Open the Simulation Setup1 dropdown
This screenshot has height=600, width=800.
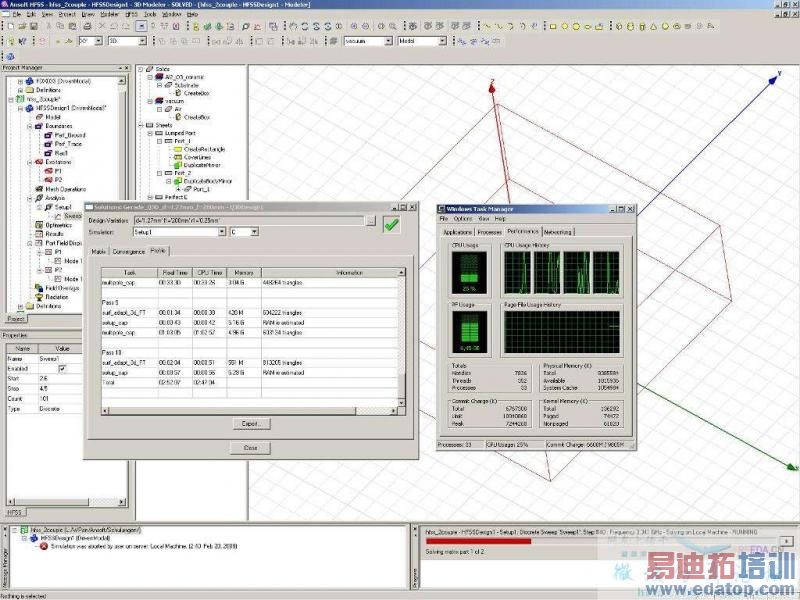221,232
